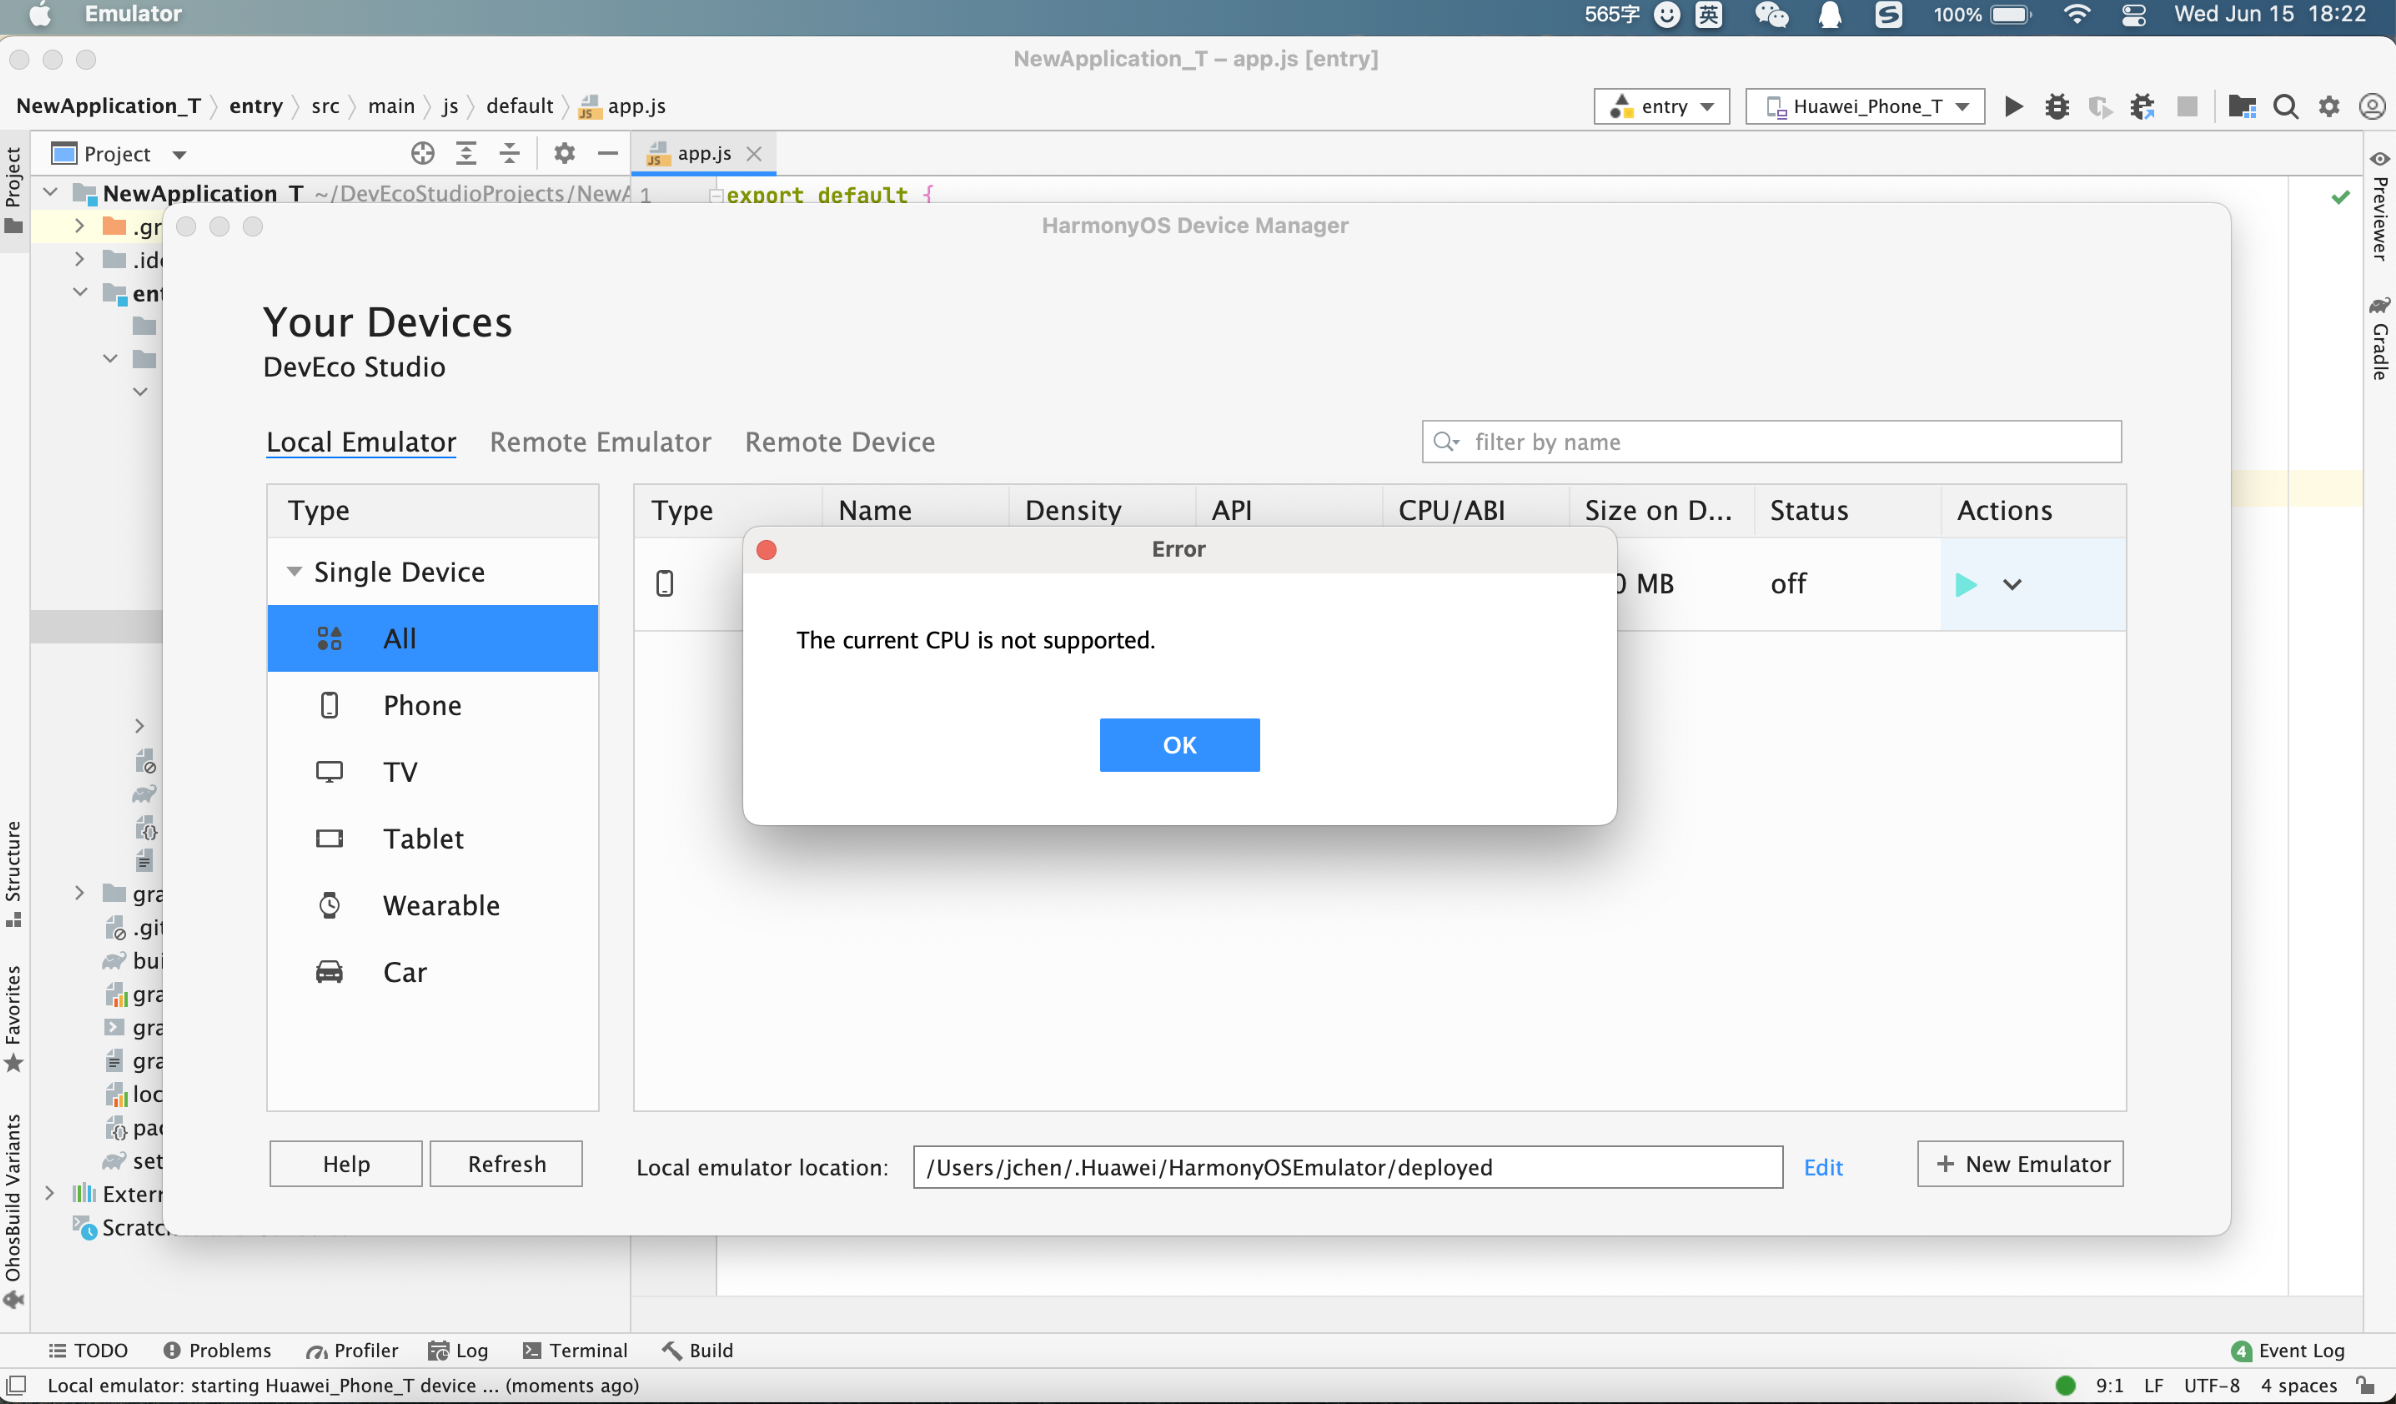Image resolution: width=2396 pixels, height=1404 pixels.
Task: Open project structure folder icon in toolbar
Action: click(2242, 106)
